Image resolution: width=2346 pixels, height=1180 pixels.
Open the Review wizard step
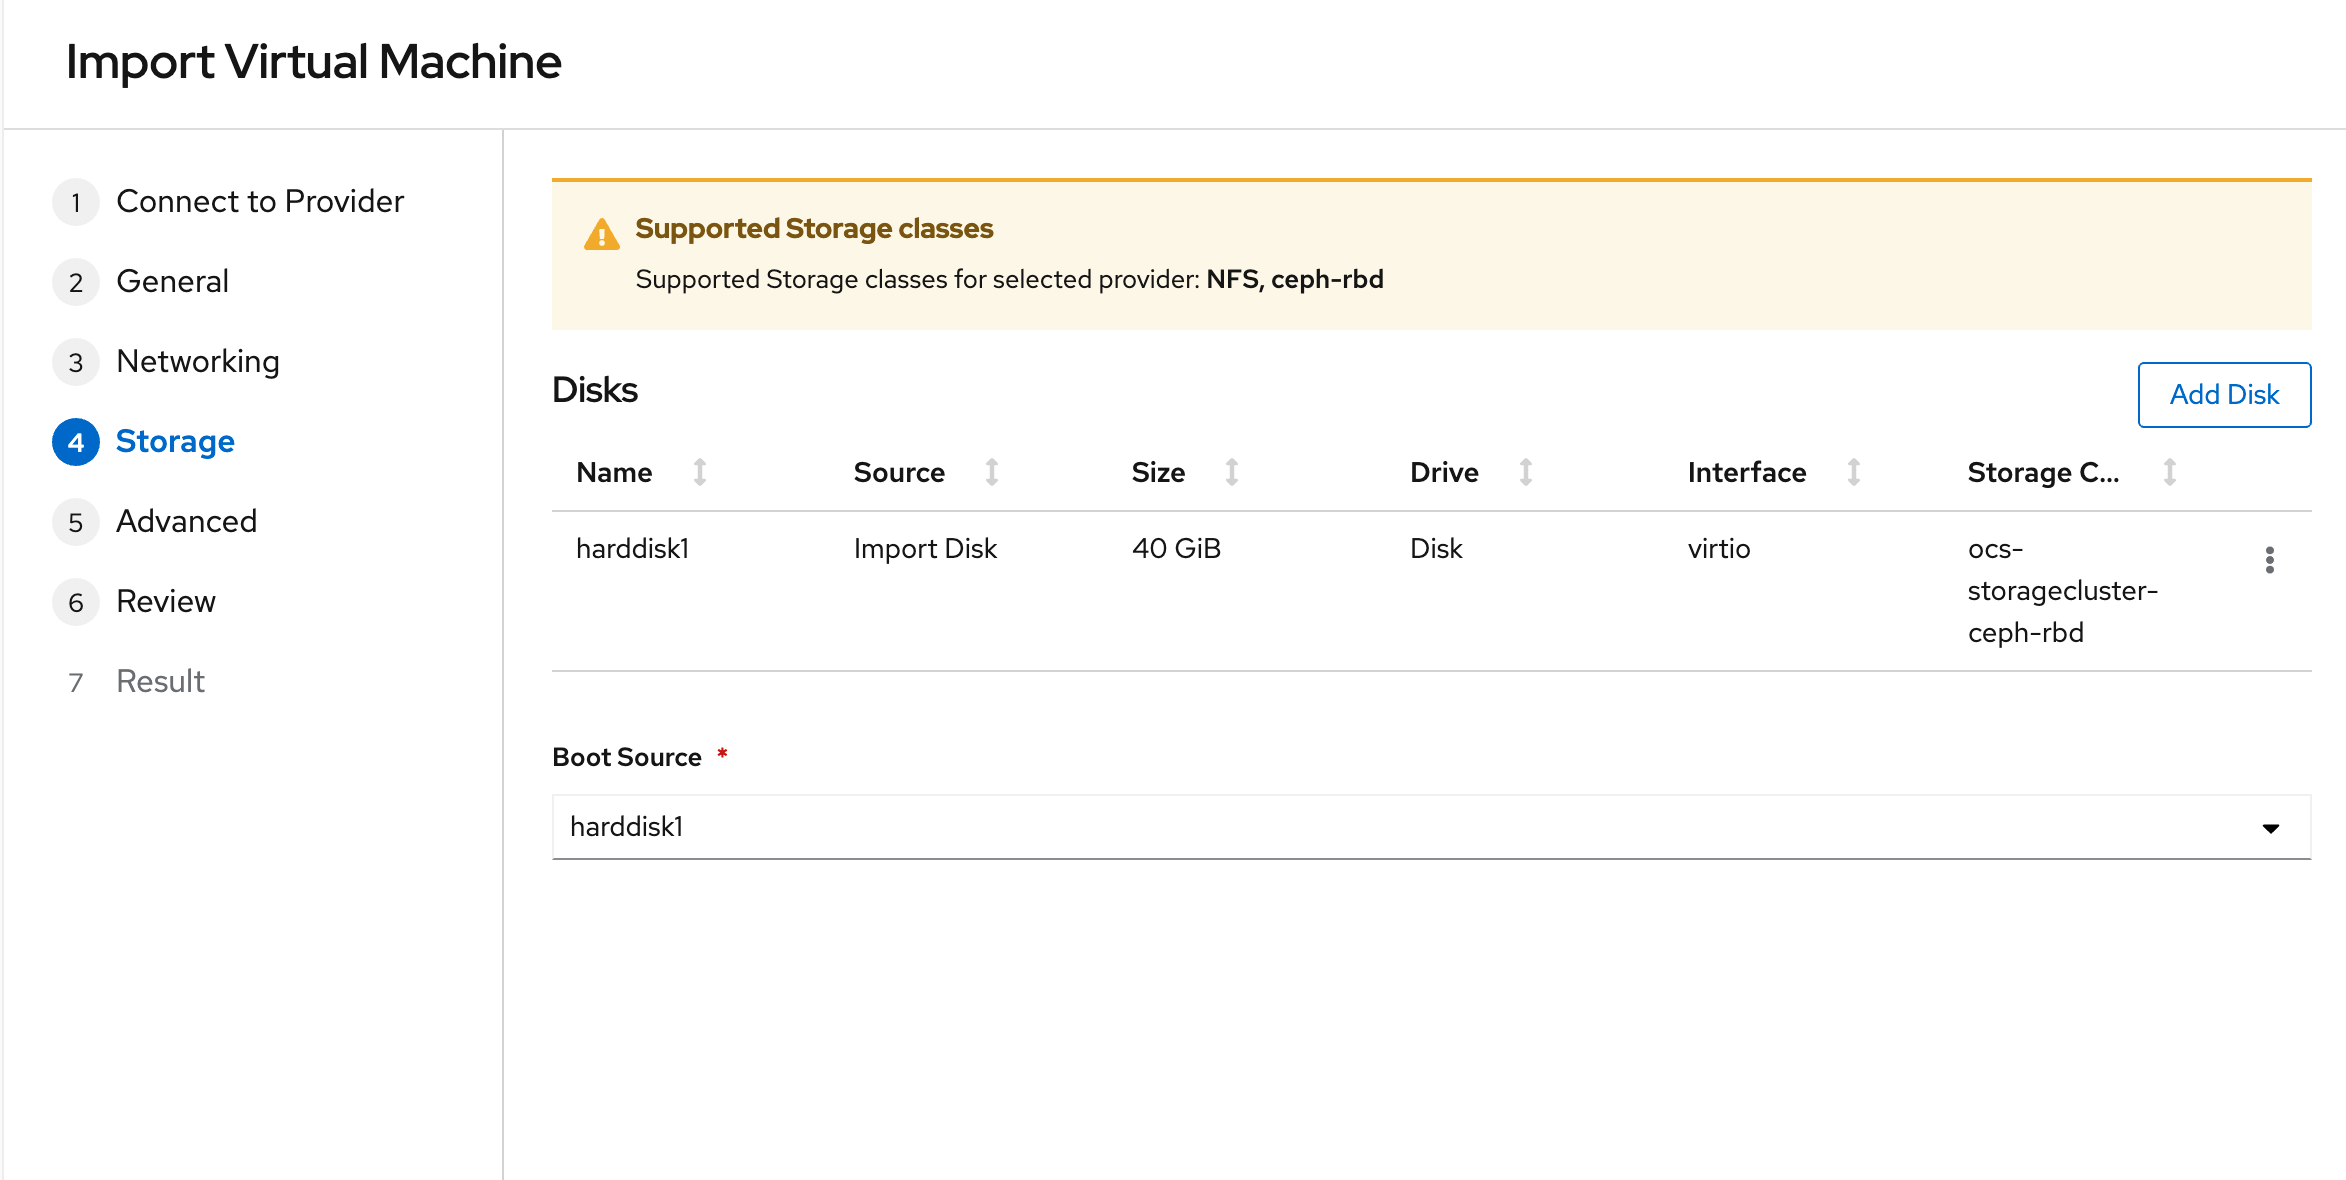pyautogui.click(x=165, y=601)
